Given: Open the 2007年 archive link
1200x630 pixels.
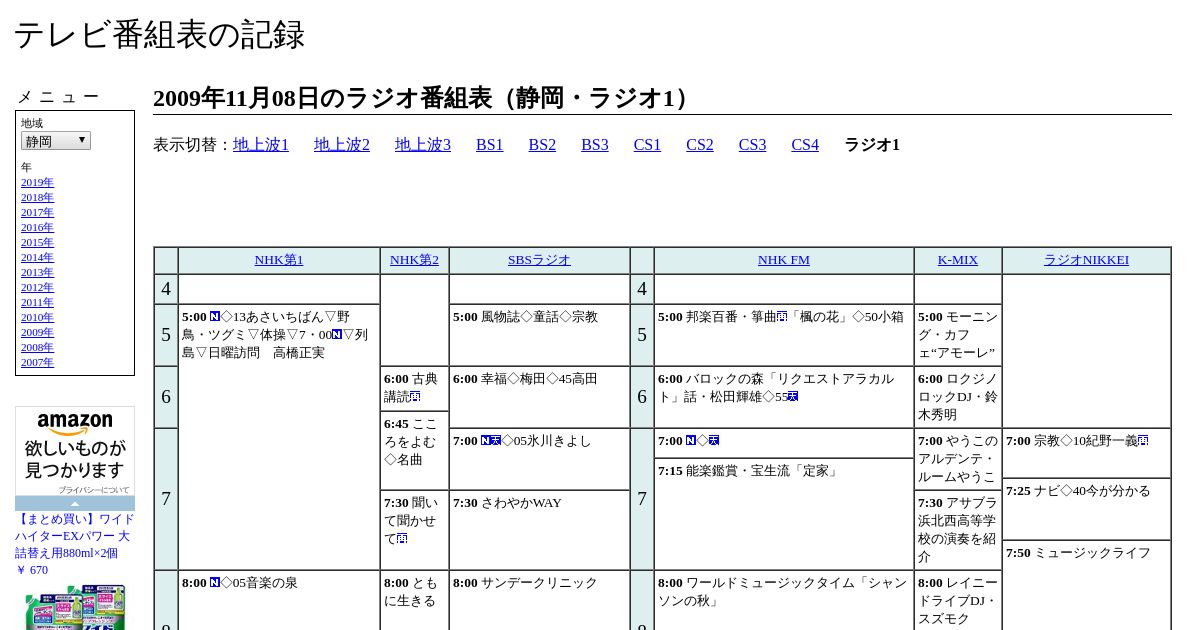Looking at the screenshot, I should [37, 362].
